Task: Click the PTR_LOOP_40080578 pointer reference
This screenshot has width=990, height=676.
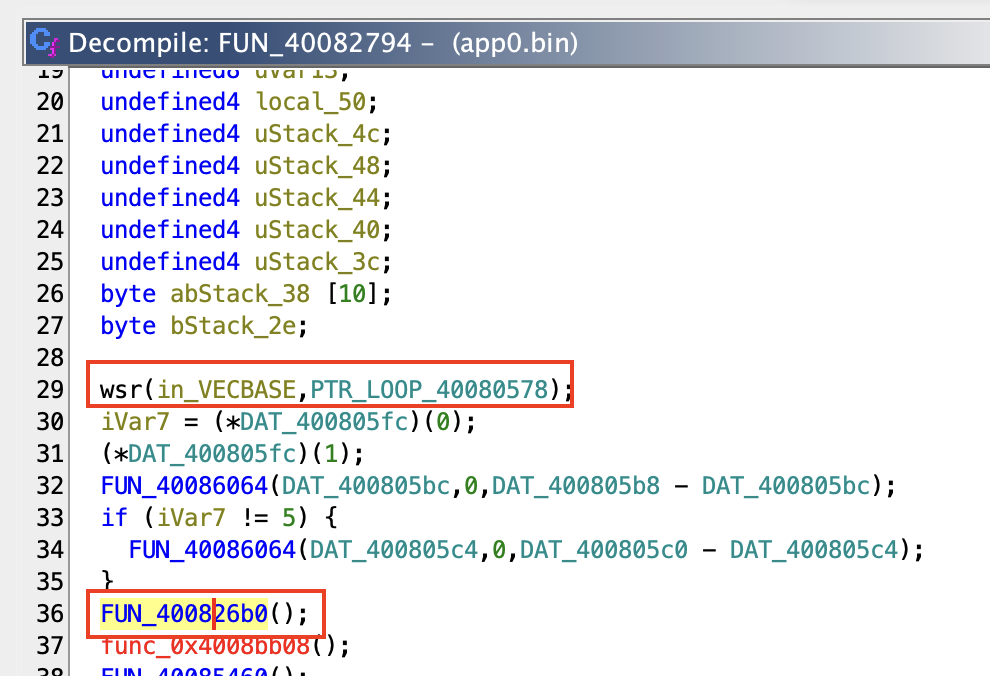Action: 434,390
